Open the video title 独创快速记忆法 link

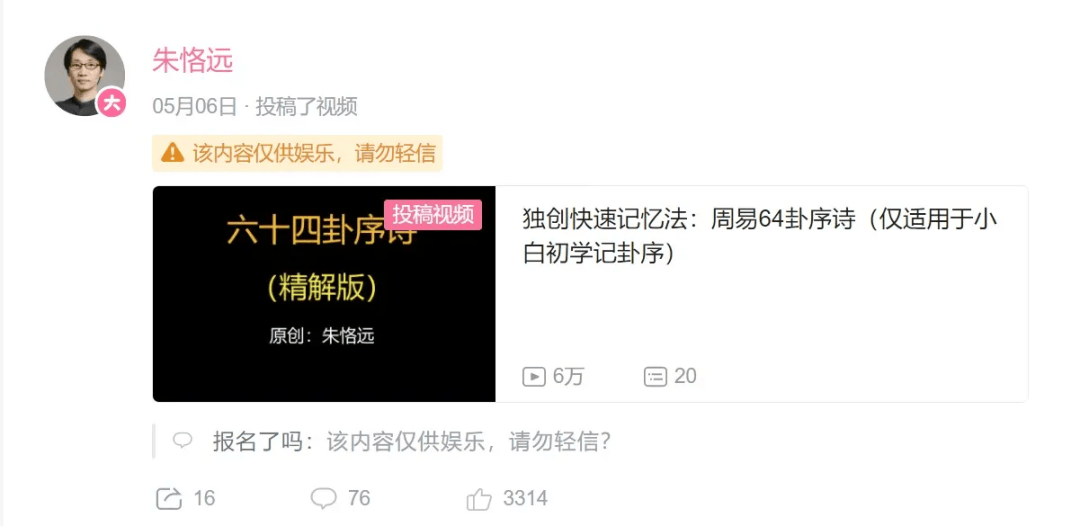760,236
